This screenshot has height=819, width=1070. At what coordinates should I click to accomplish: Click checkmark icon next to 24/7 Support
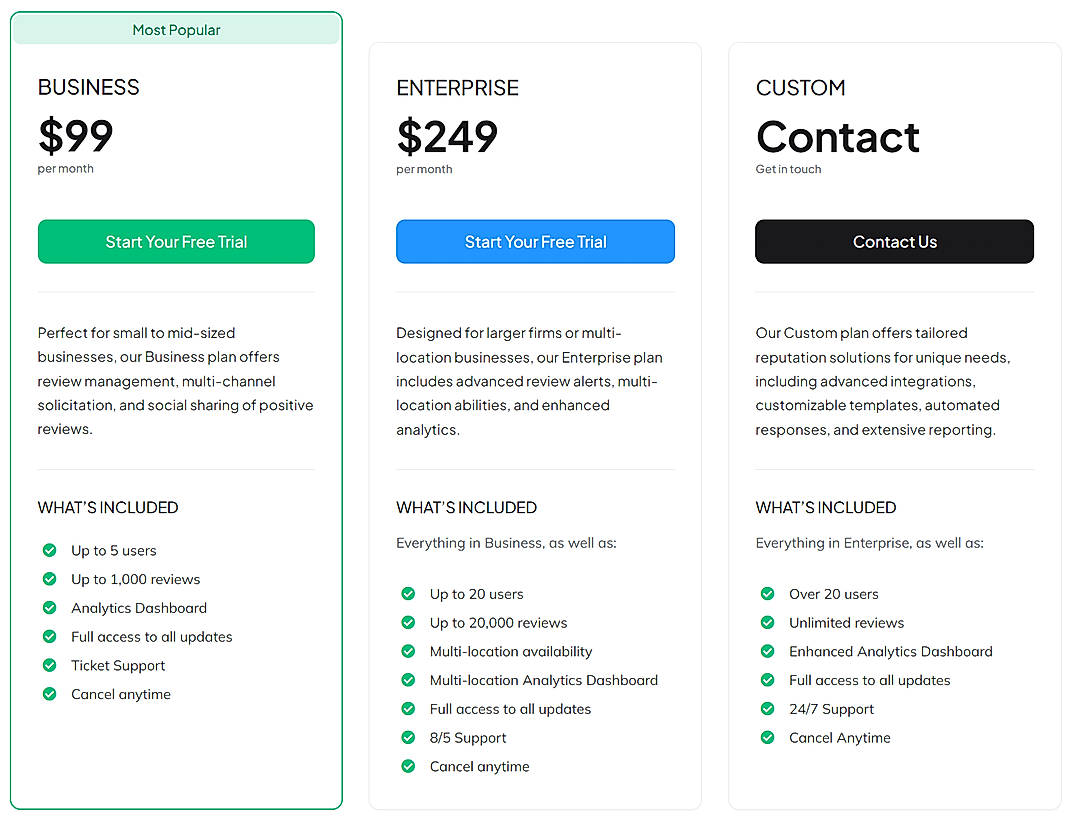(x=767, y=709)
